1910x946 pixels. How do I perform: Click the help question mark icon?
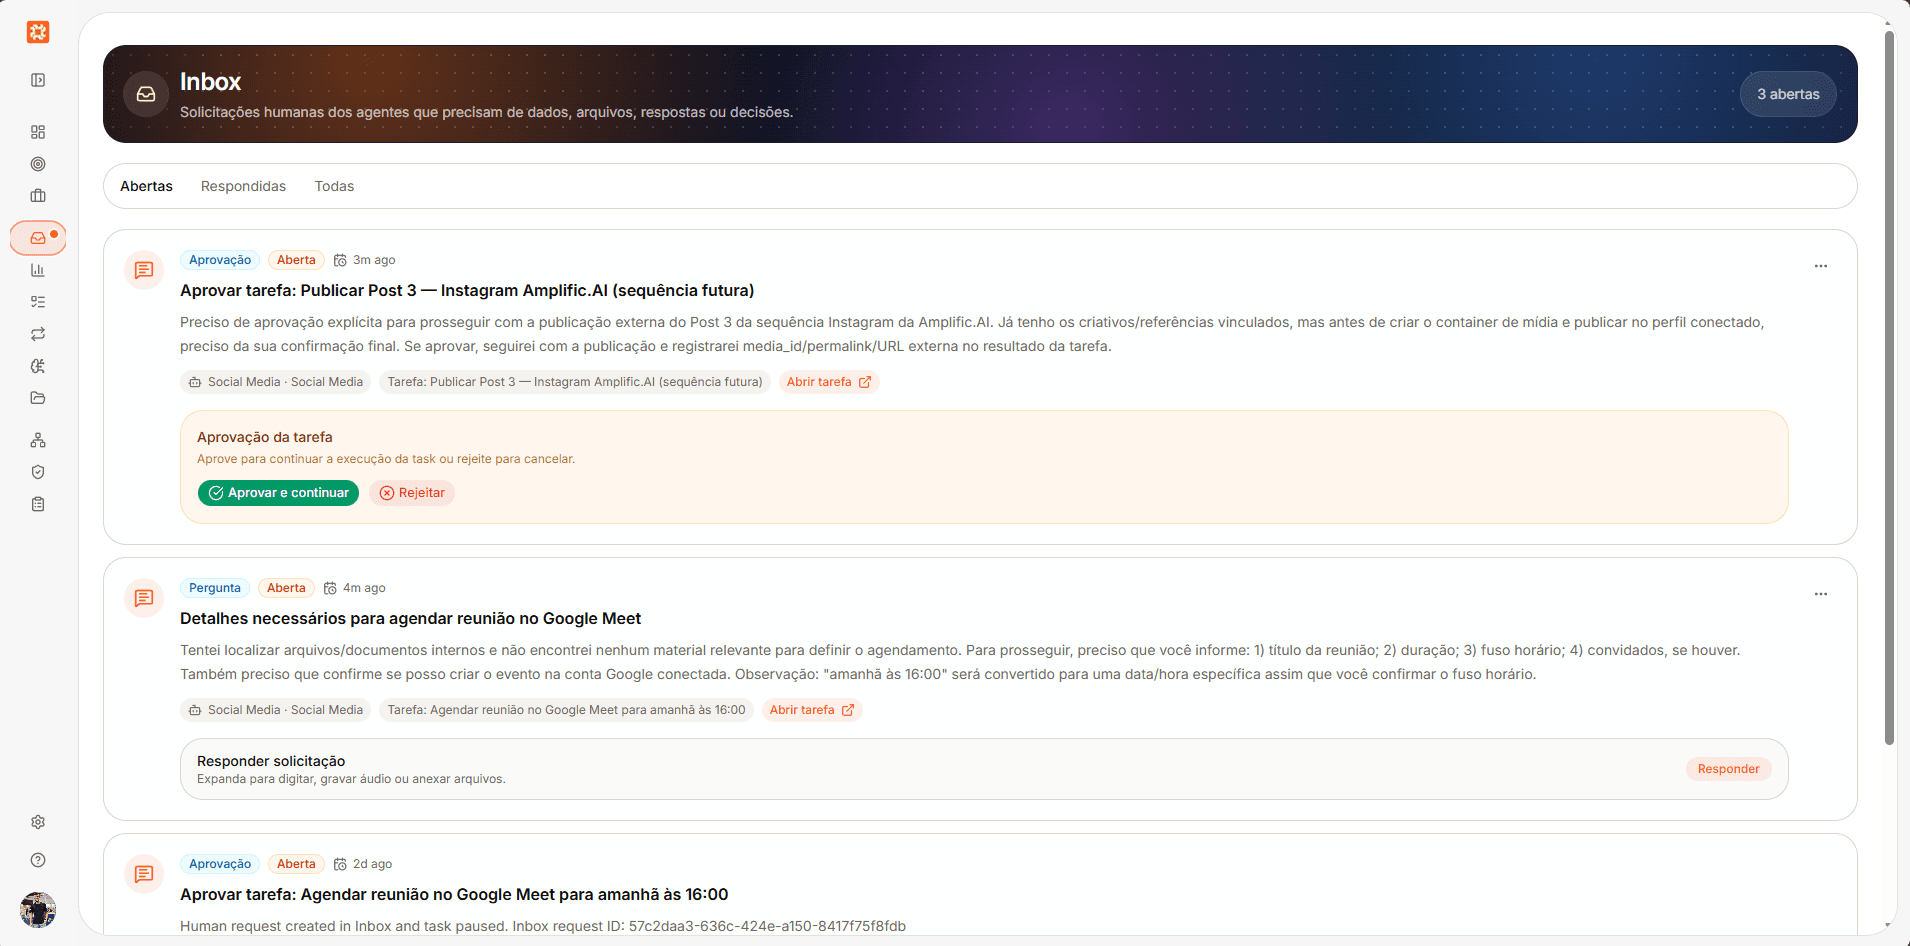tap(38, 860)
